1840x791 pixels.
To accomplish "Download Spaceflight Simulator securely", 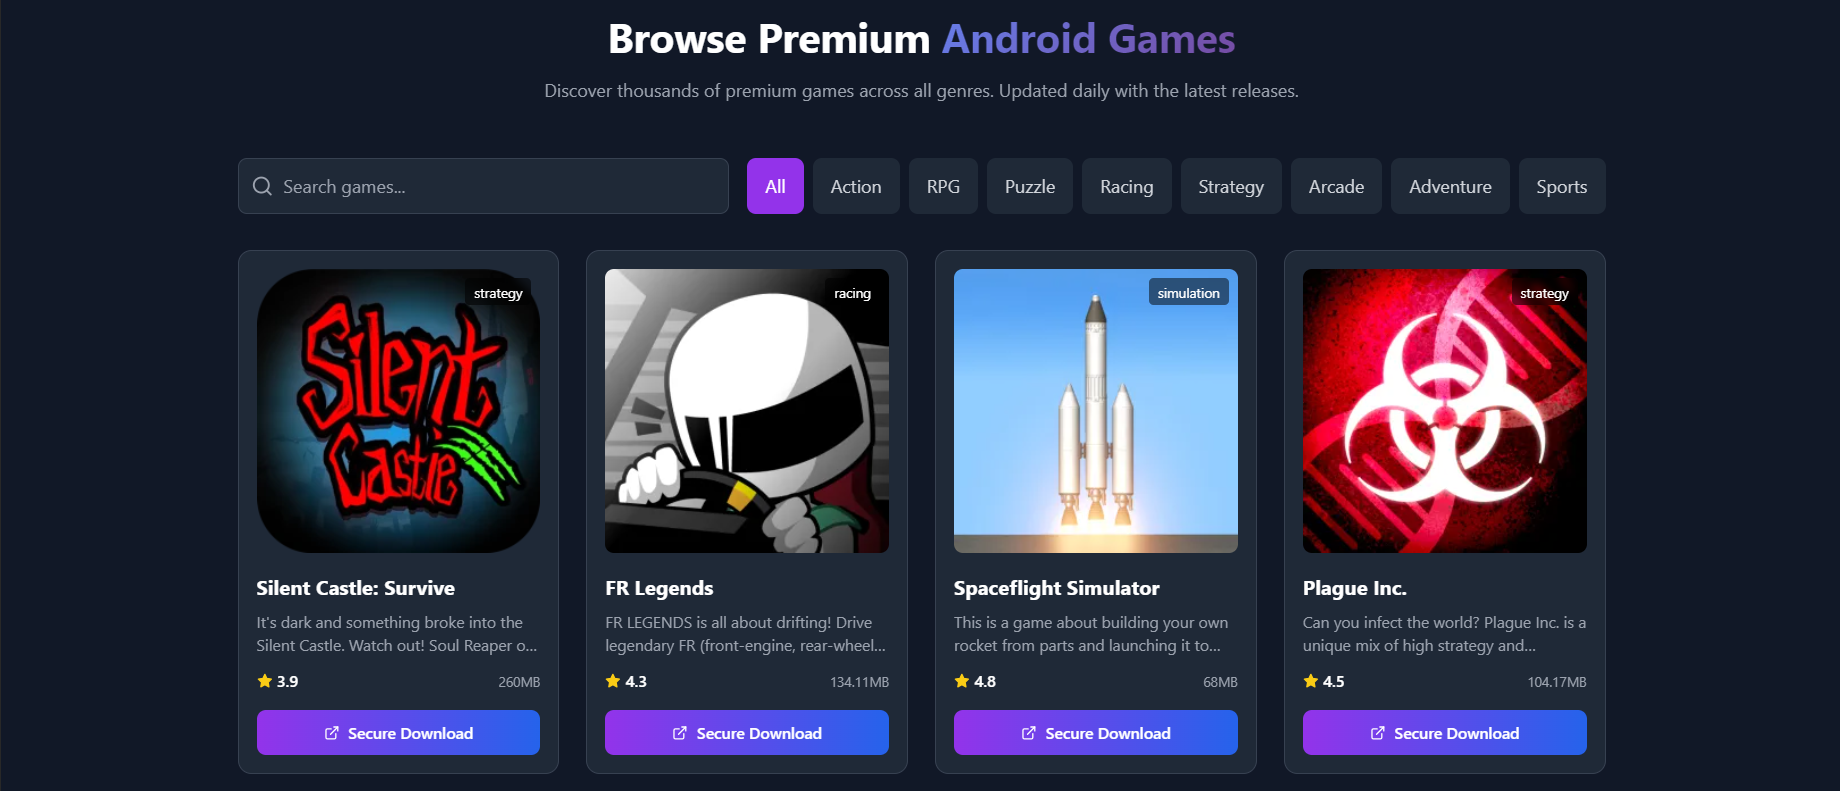I will click(x=1095, y=733).
